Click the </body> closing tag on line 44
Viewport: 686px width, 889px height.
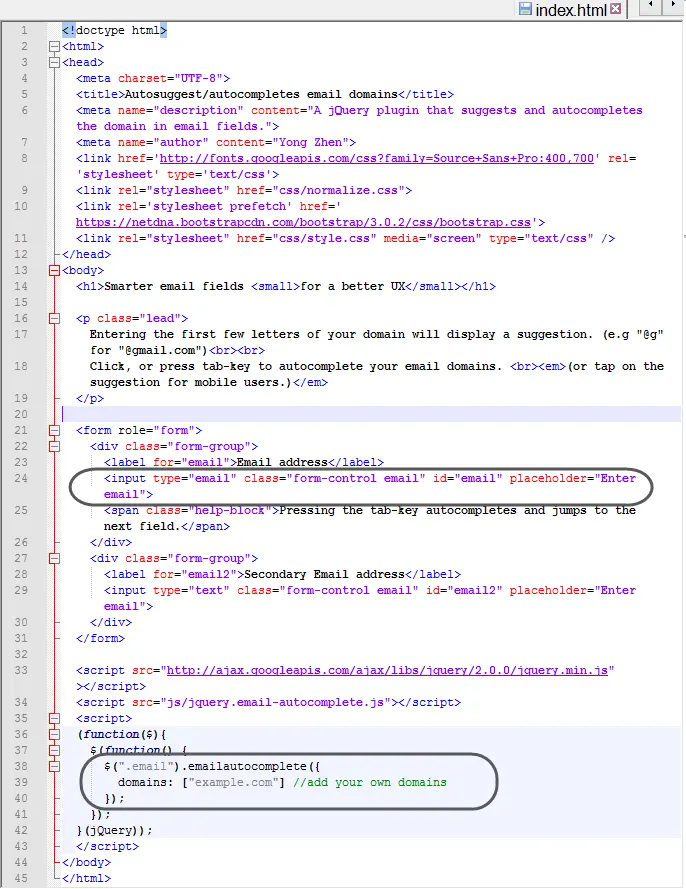point(86,862)
